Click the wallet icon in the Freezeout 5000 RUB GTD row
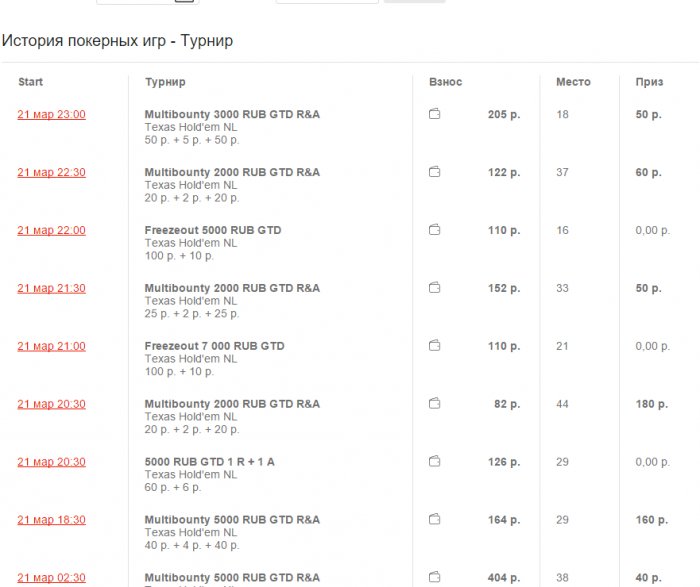 [434, 230]
